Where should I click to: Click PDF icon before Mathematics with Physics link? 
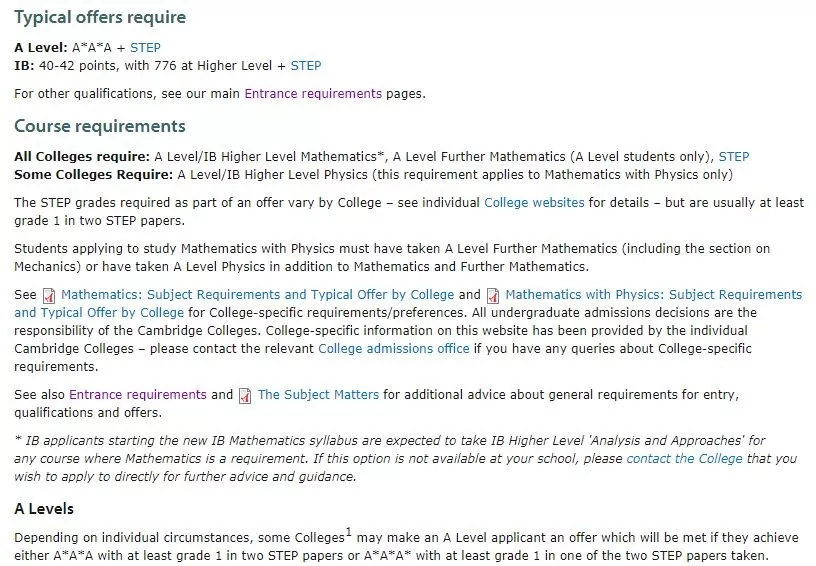(x=493, y=295)
